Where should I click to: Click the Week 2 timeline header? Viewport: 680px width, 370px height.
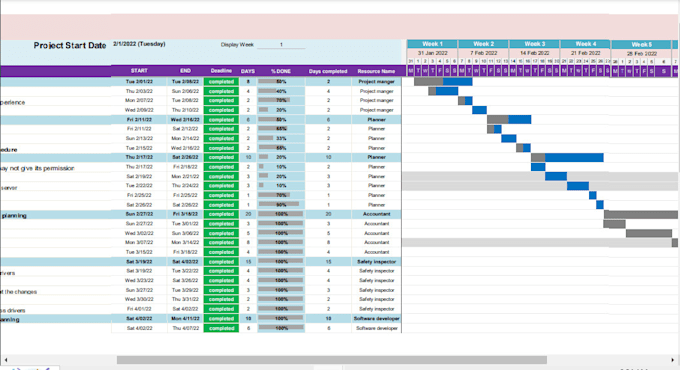(484, 44)
